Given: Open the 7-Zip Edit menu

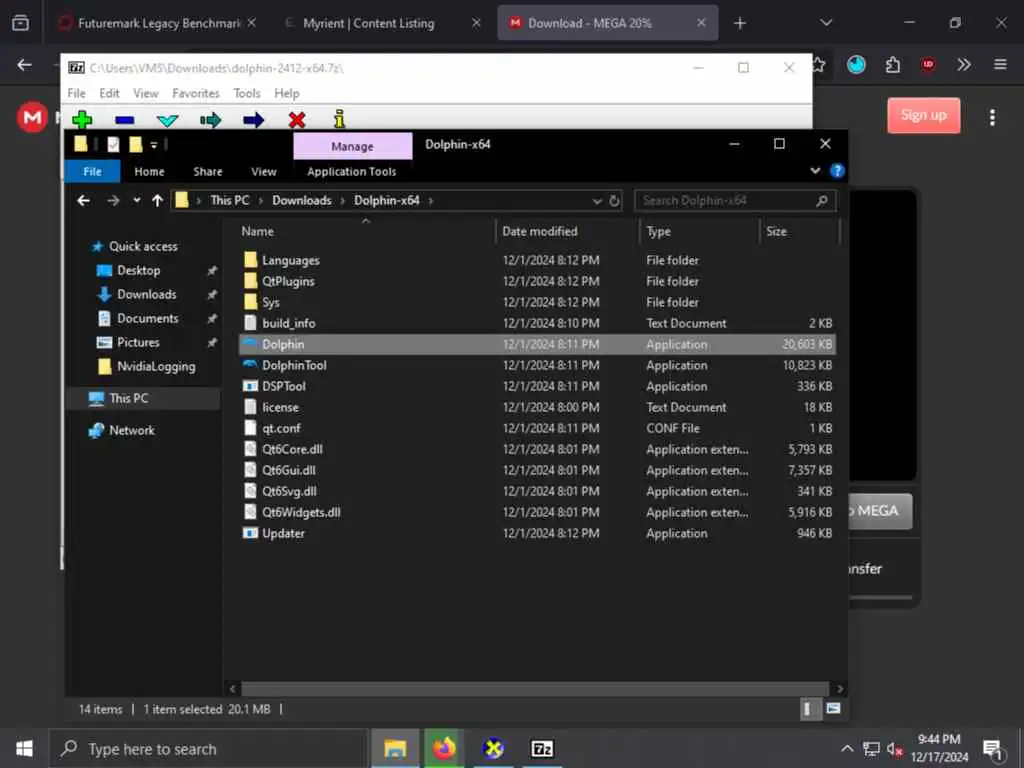Looking at the screenshot, I should pos(109,93).
